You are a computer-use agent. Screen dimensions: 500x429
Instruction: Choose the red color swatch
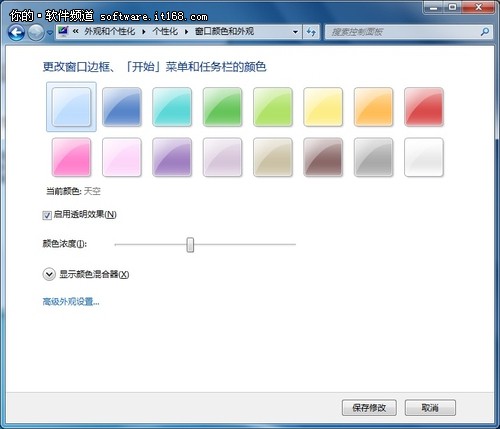[x=424, y=107]
